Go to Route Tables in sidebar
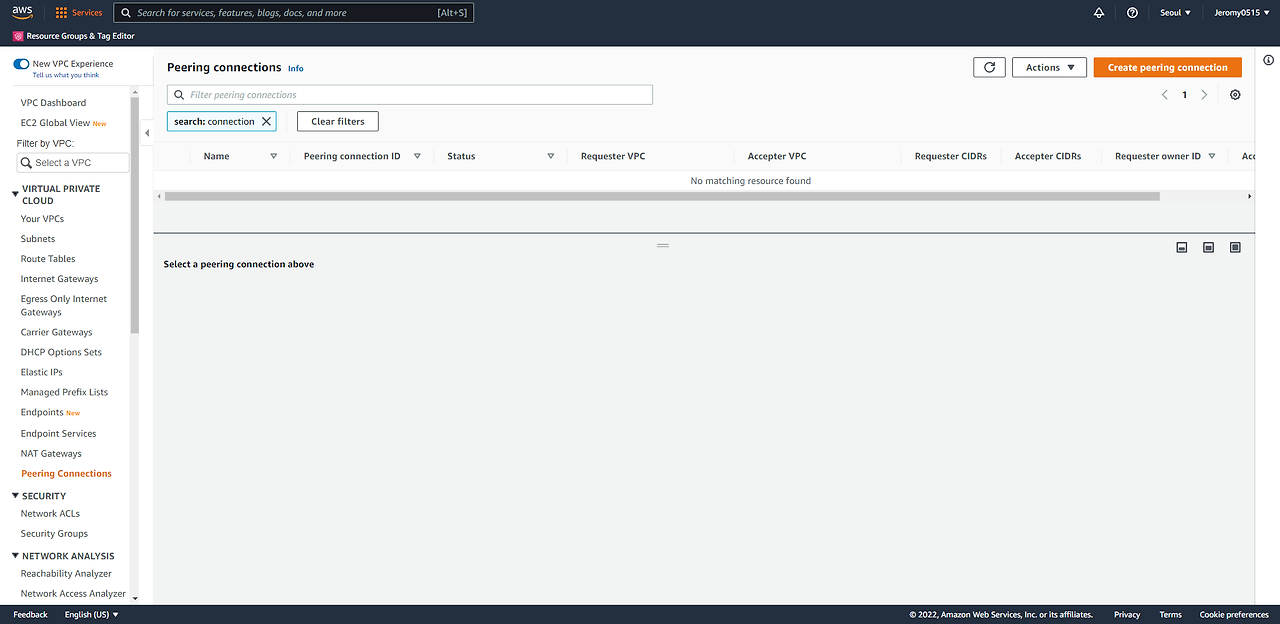Viewport: 1280px width, 624px height. (48, 259)
